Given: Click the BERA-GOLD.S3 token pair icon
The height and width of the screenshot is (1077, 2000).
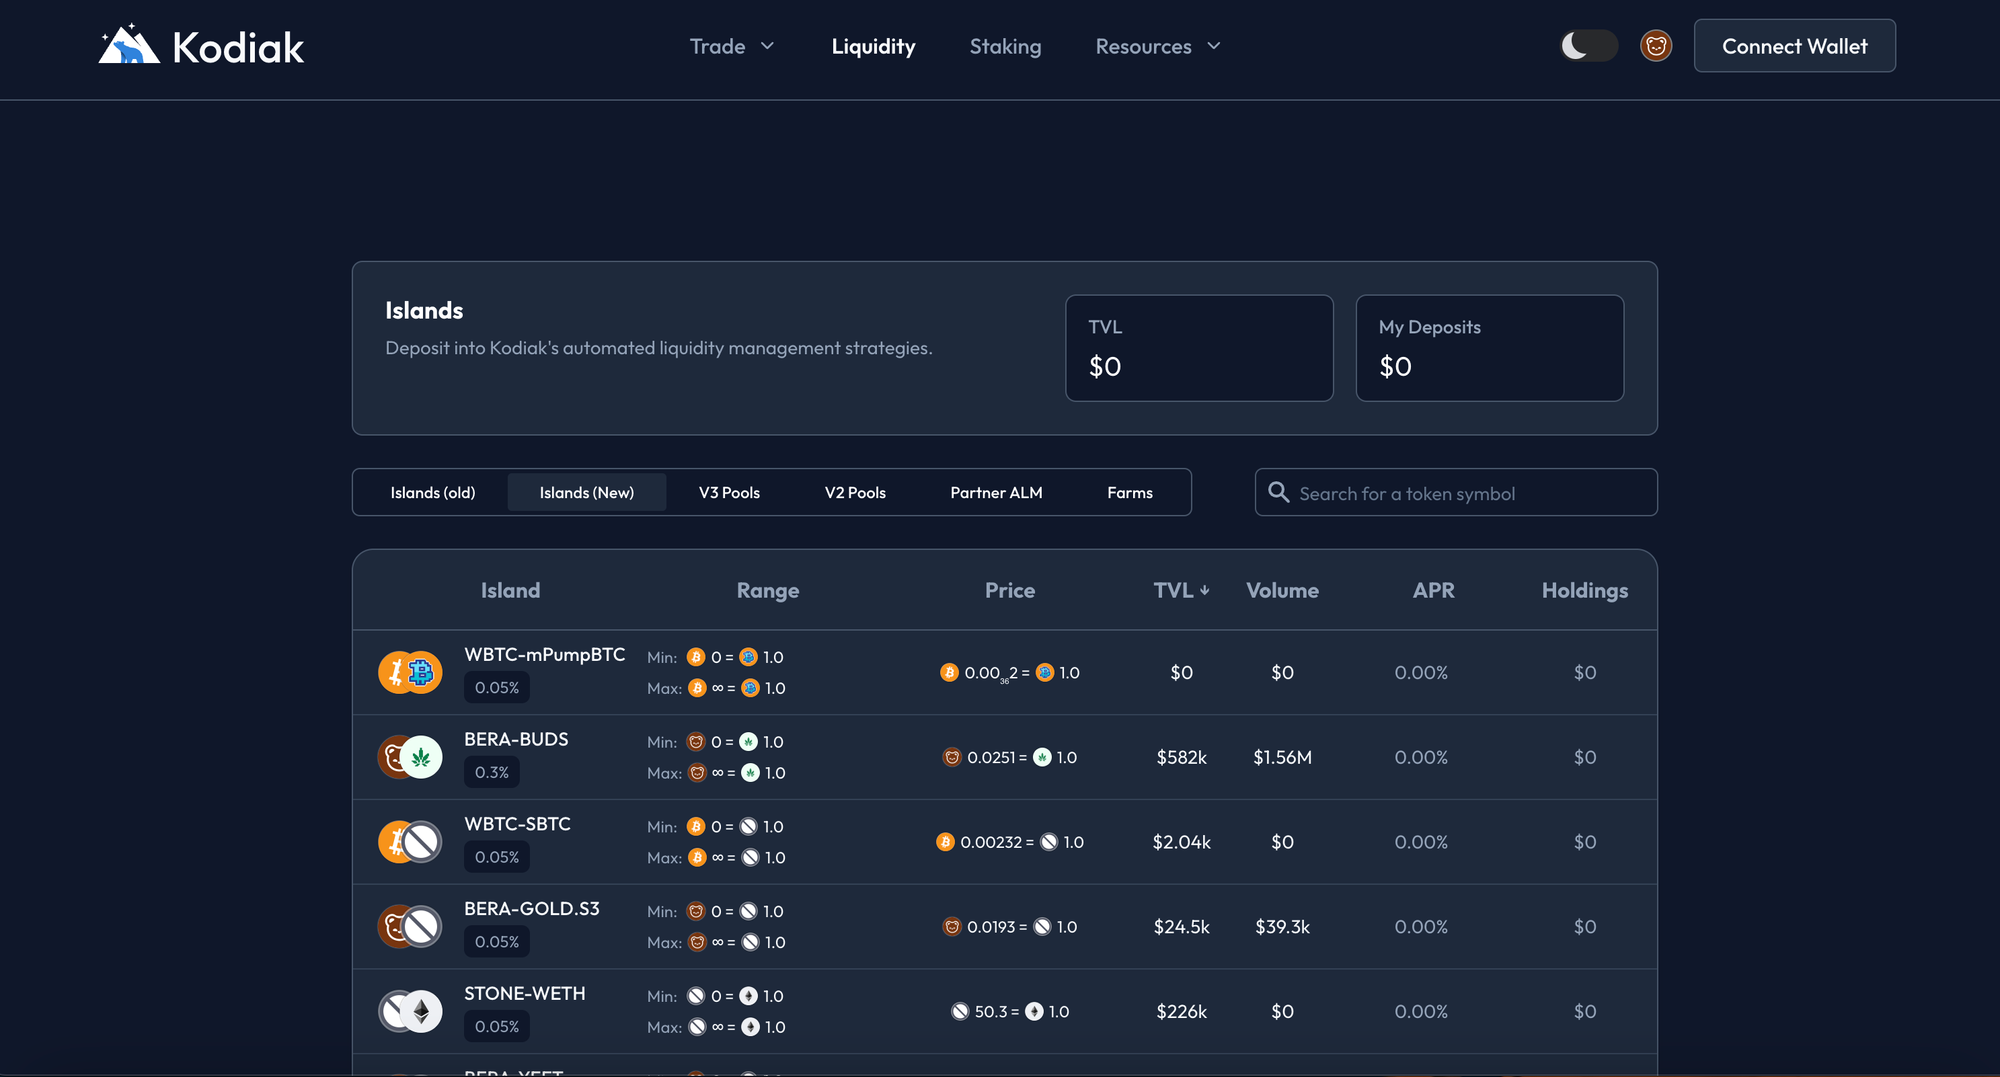Looking at the screenshot, I should (x=410, y=927).
